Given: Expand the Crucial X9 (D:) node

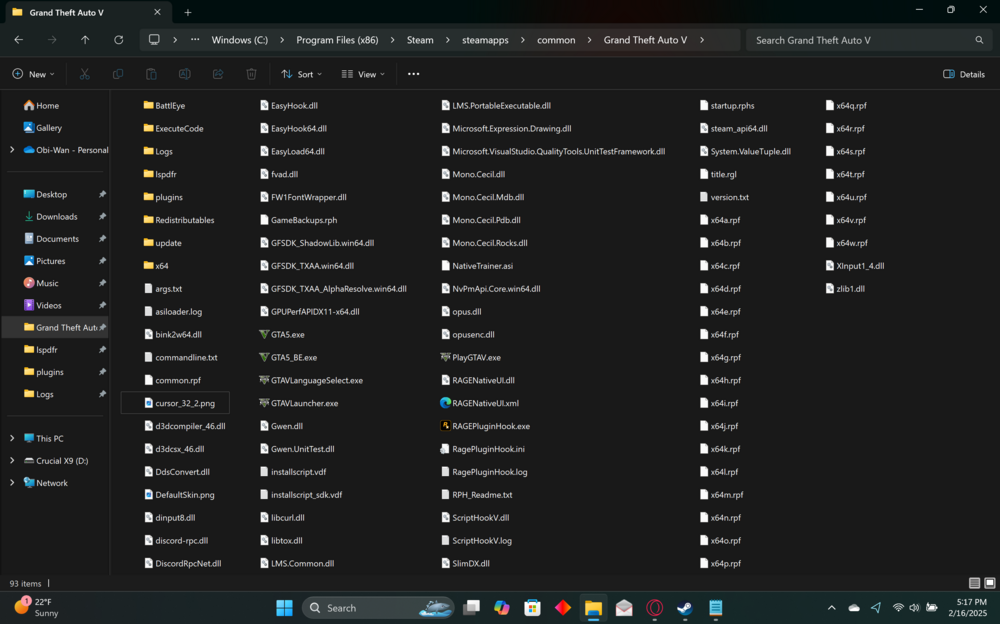Looking at the screenshot, I should [12, 461].
